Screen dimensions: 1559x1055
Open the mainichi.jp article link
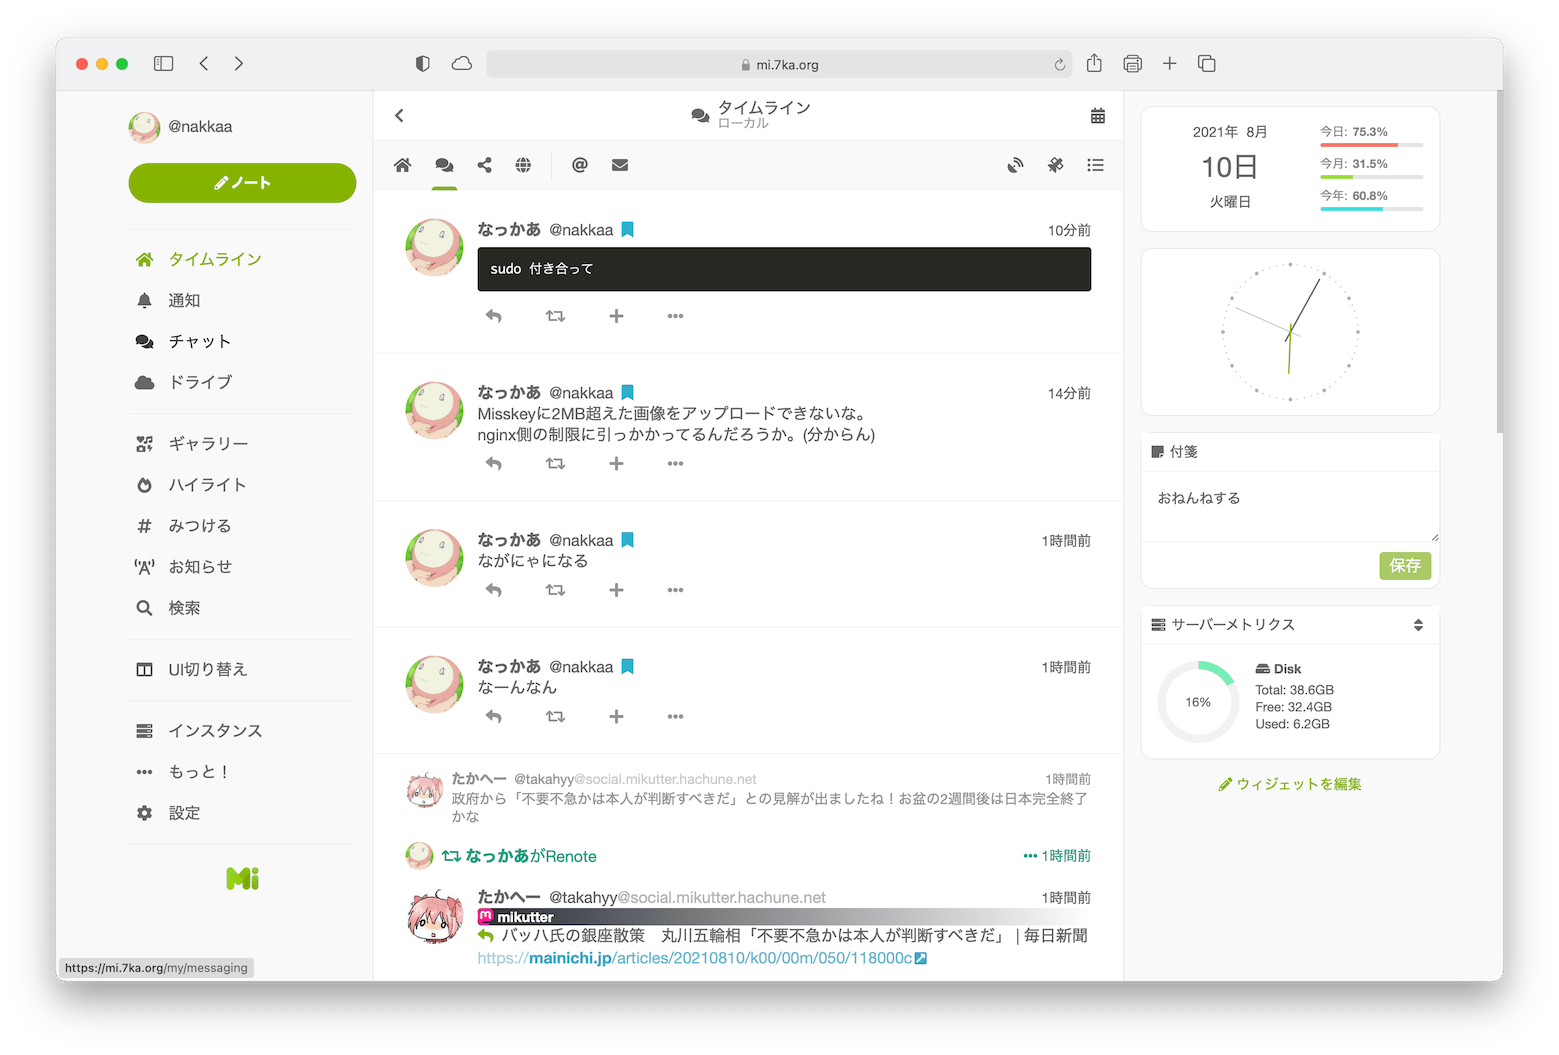click(x=701, y=958)
